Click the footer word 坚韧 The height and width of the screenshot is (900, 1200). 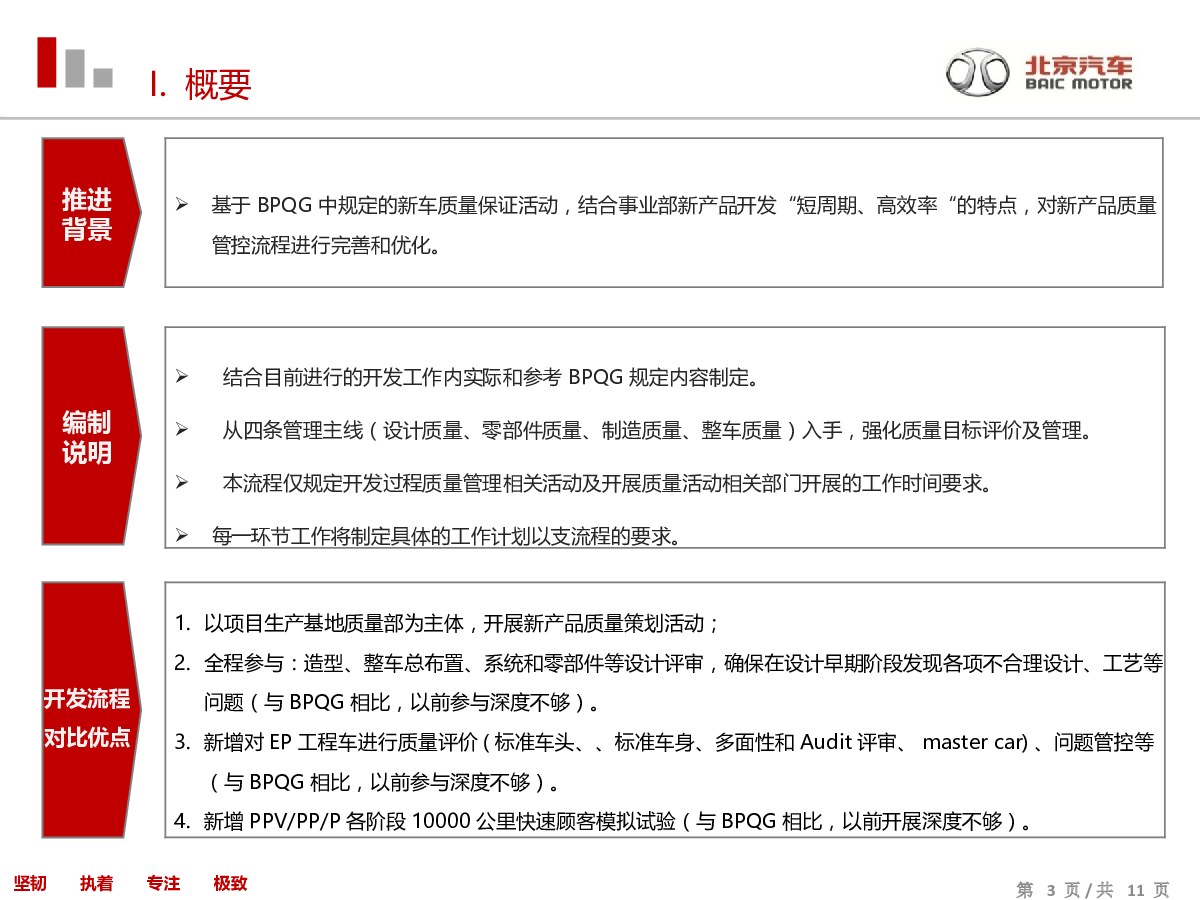point(30,883)
